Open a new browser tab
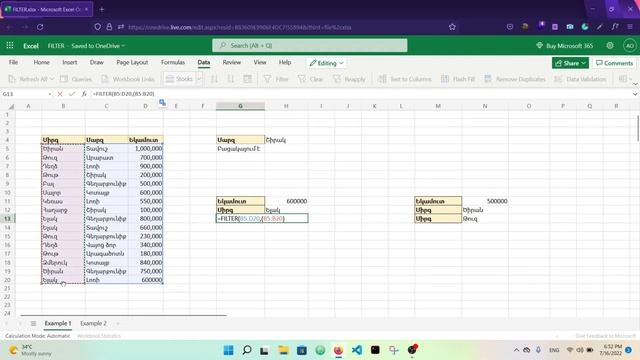Screen dimensions: 640x360 point(102,9)
